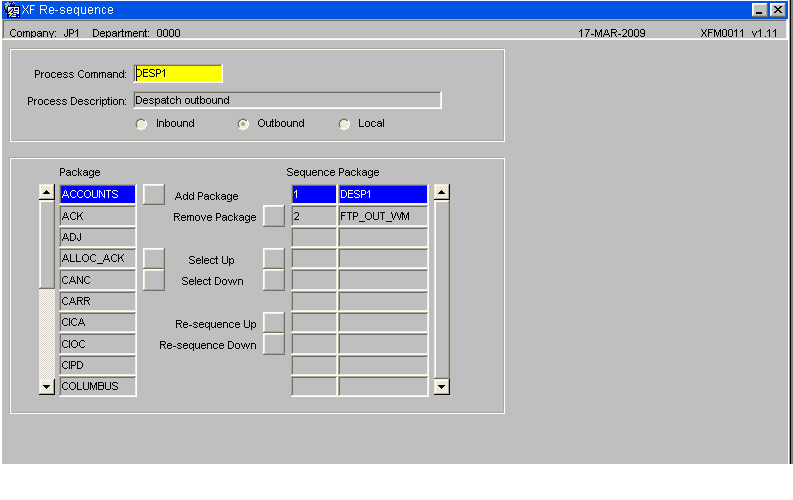Click the Add Package button

[x=154, y=195]
